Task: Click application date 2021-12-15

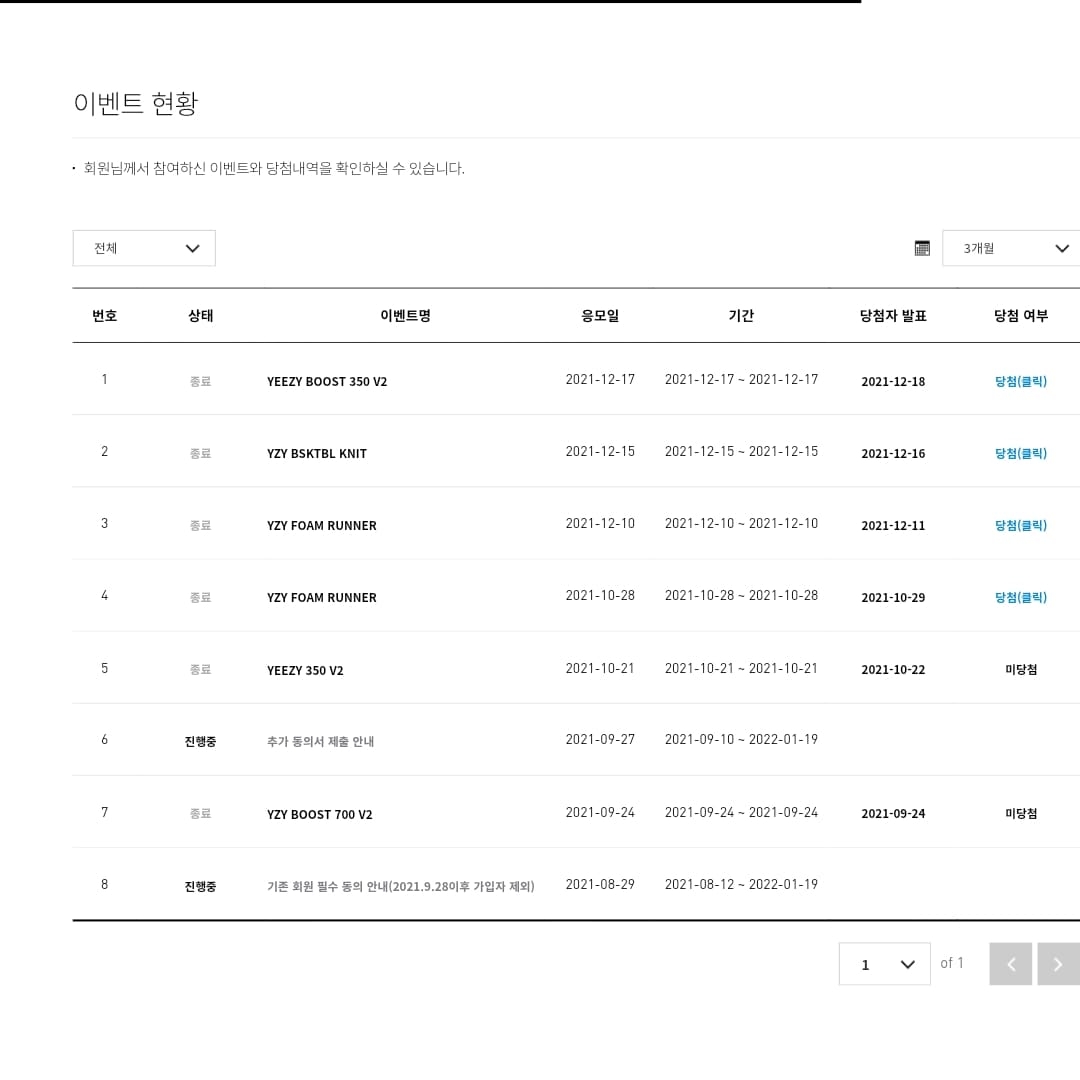Action: (x=600, y=451)
